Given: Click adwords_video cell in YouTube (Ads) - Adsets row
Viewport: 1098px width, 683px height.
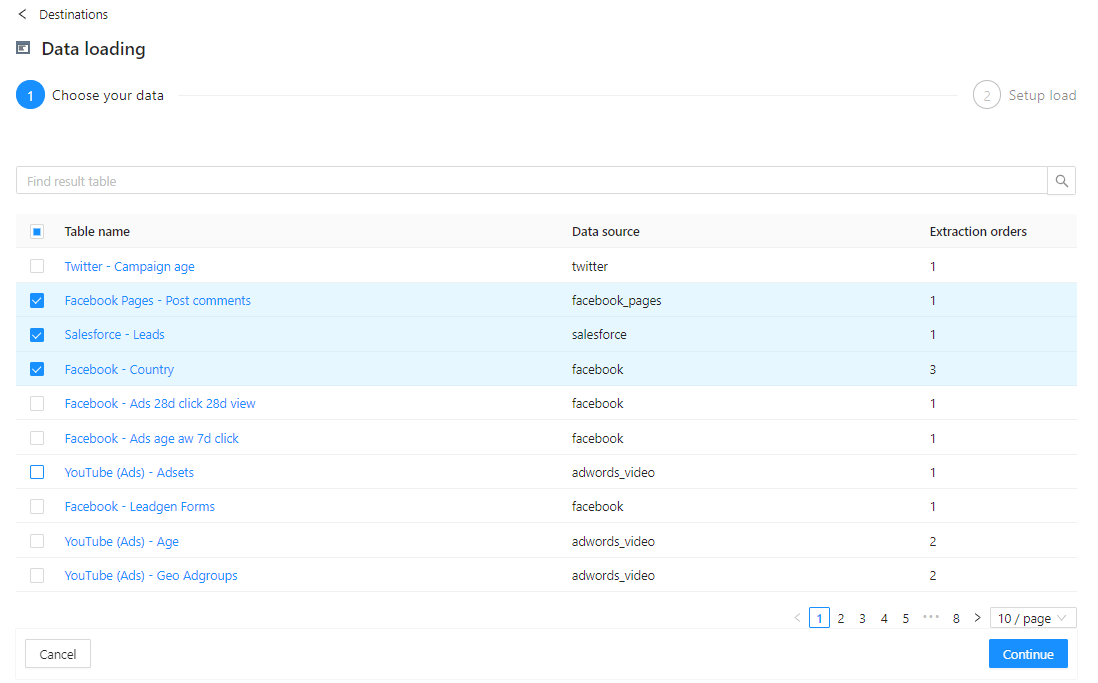Looking at the screenshot, I should [613, 472].
